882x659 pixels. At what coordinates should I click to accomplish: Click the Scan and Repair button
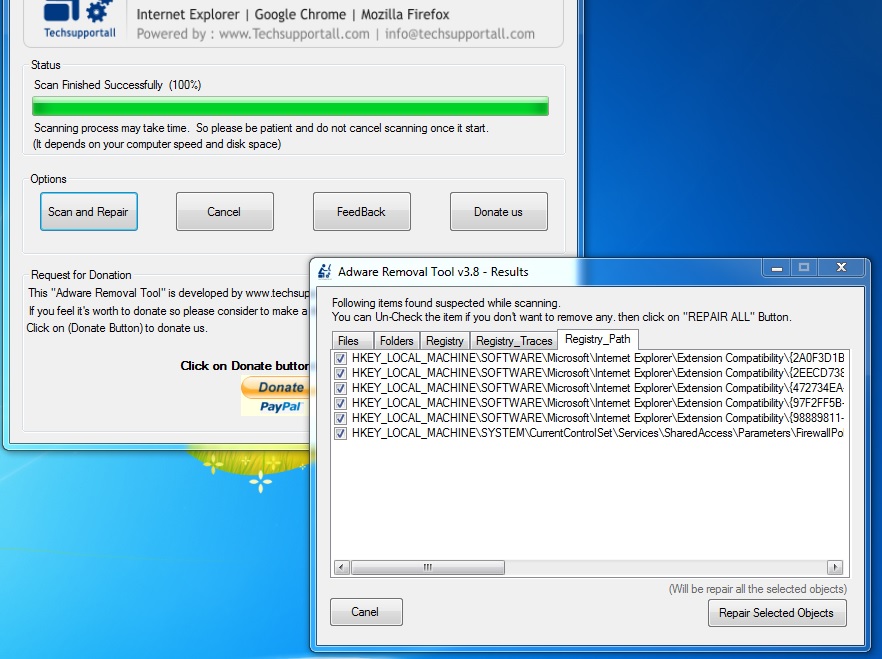point(89,211)
